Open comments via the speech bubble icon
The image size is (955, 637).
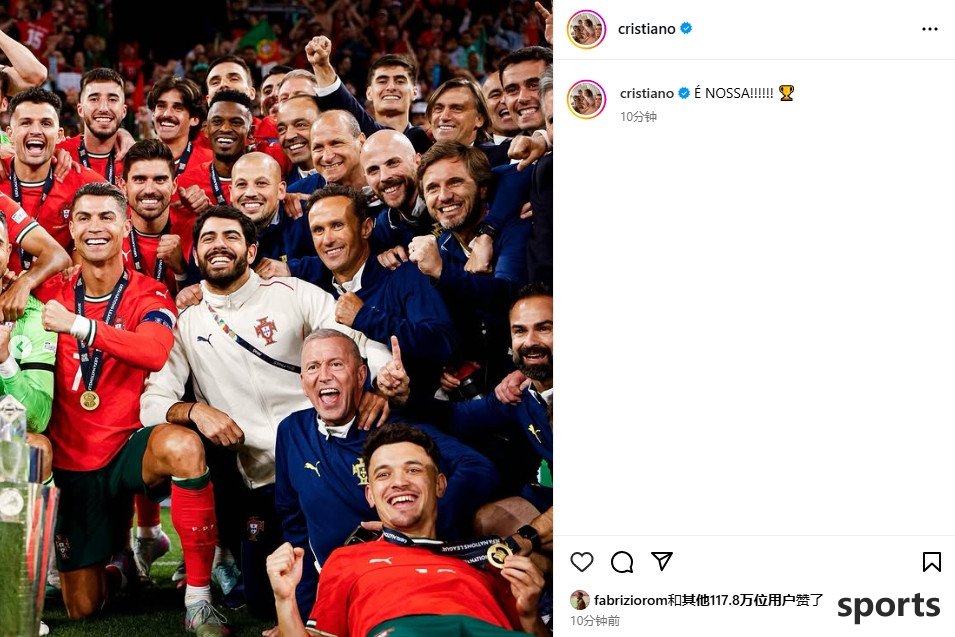pos(622,561)
